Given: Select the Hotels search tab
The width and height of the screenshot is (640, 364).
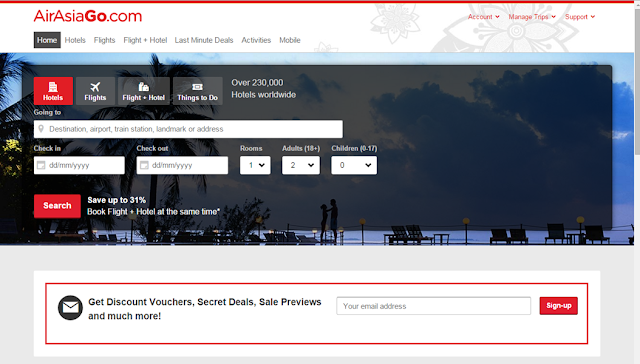Looking at the screenshot, I should 53,91.
